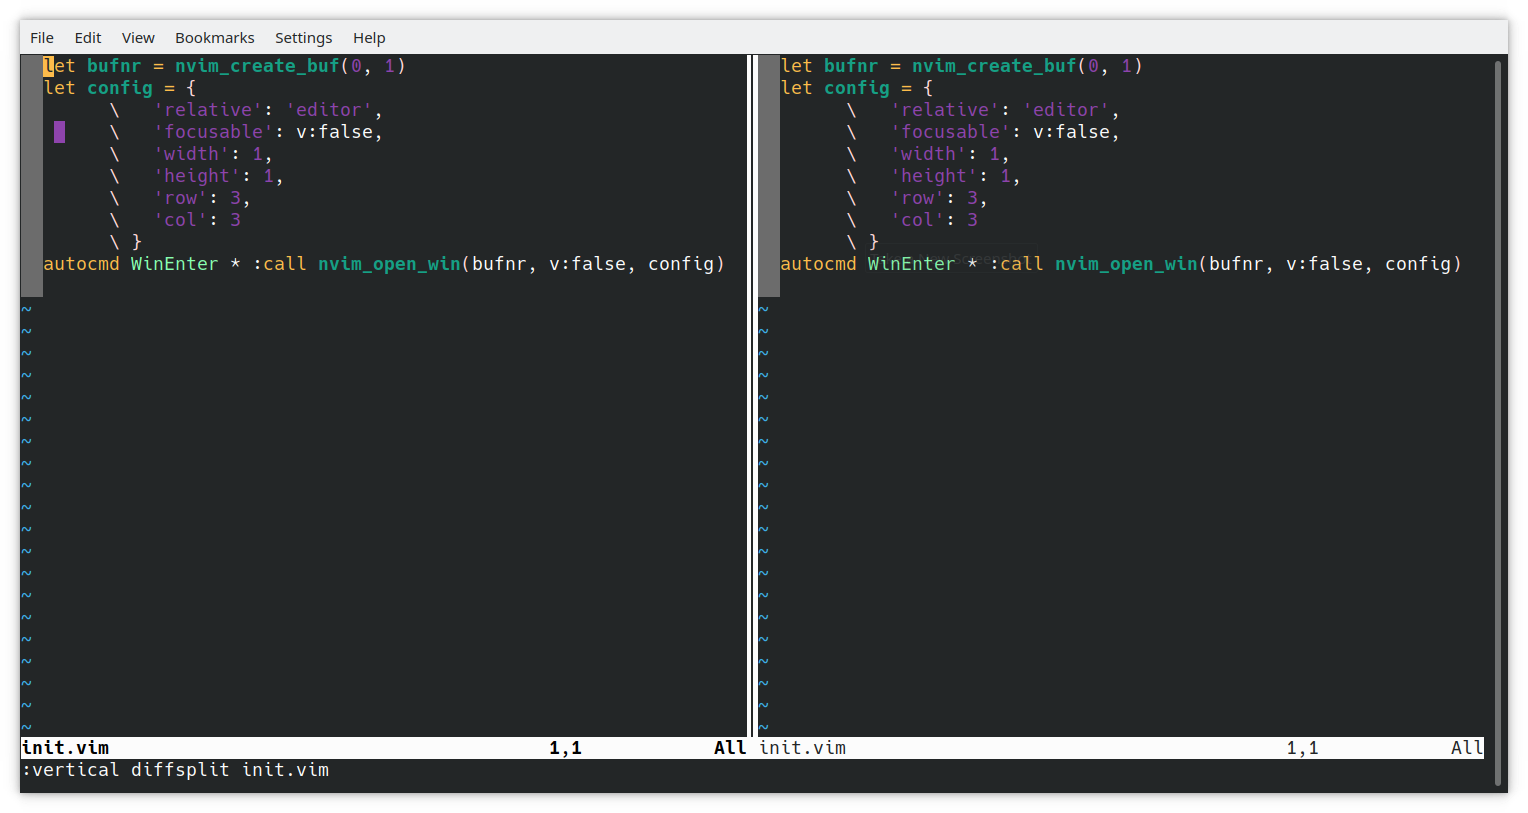This screenshot has height=813, width=1528.
Task: Click the left pane fold column
Action: pos(31,175)
